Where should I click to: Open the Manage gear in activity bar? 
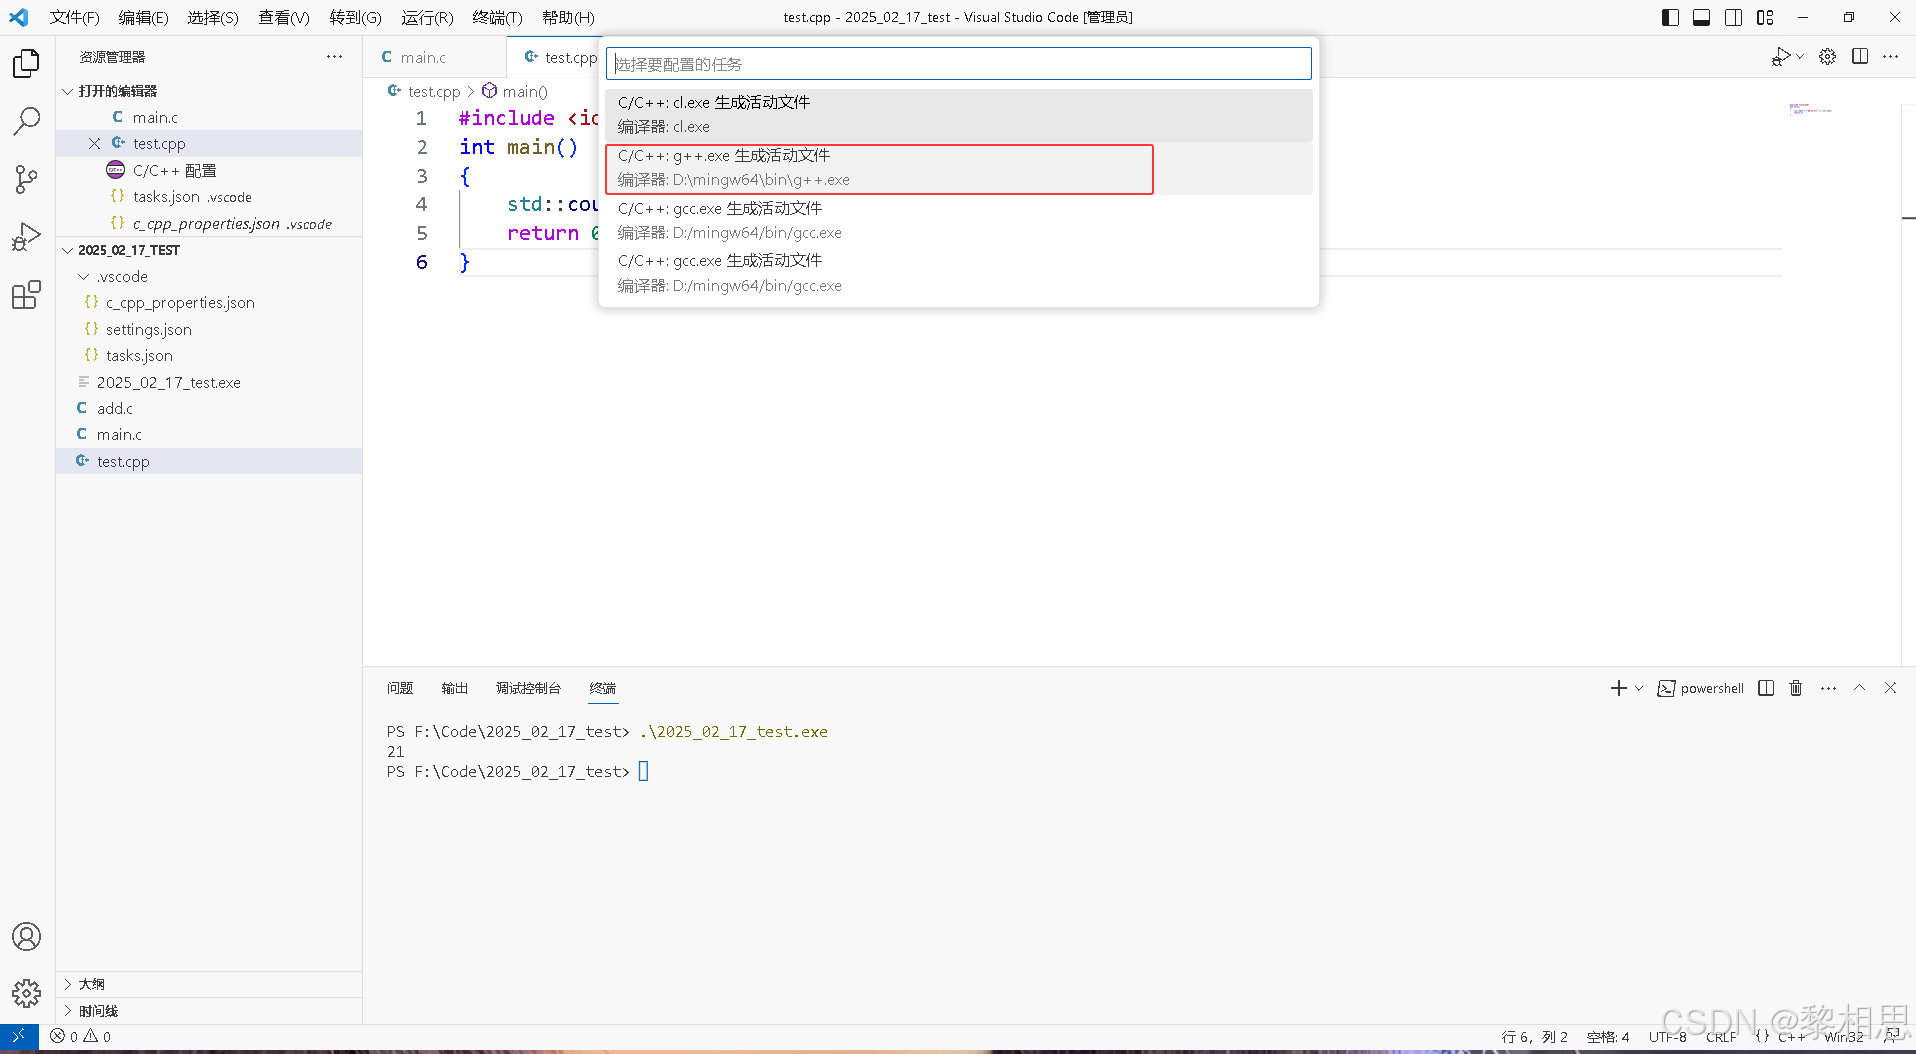point(27,993)
